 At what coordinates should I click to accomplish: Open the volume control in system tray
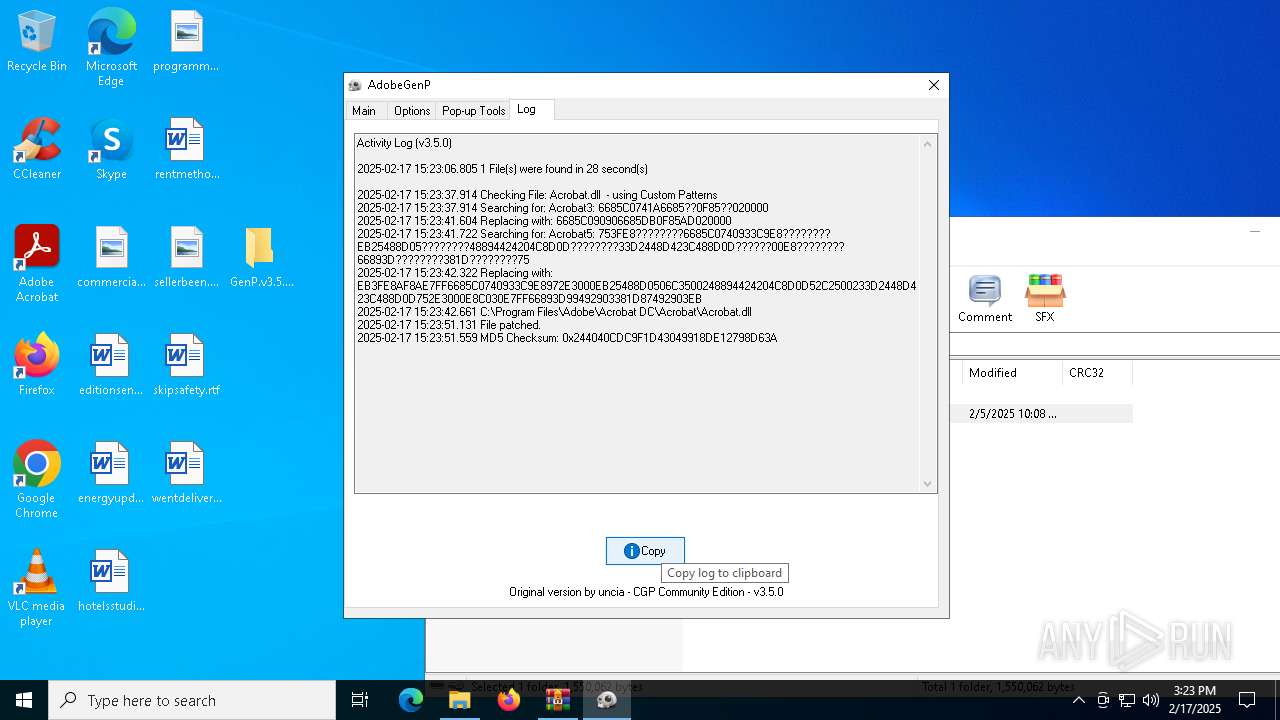[1151, 700]
